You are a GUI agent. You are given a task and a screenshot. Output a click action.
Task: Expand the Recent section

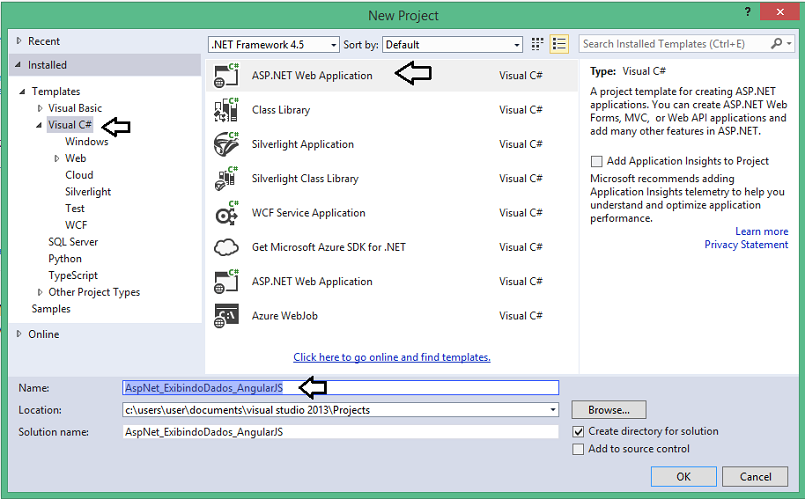tap(18, 41)
